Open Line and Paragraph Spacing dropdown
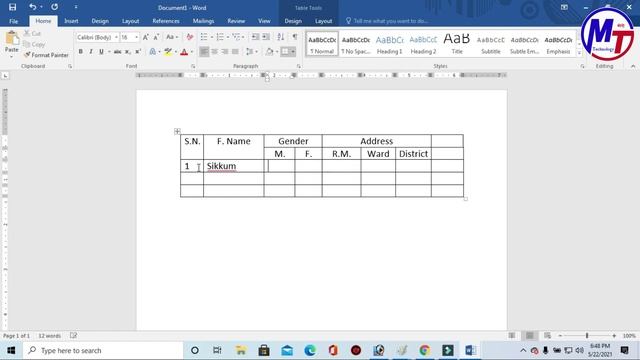This screenshot has height=360, width=640. click(251, 51)
